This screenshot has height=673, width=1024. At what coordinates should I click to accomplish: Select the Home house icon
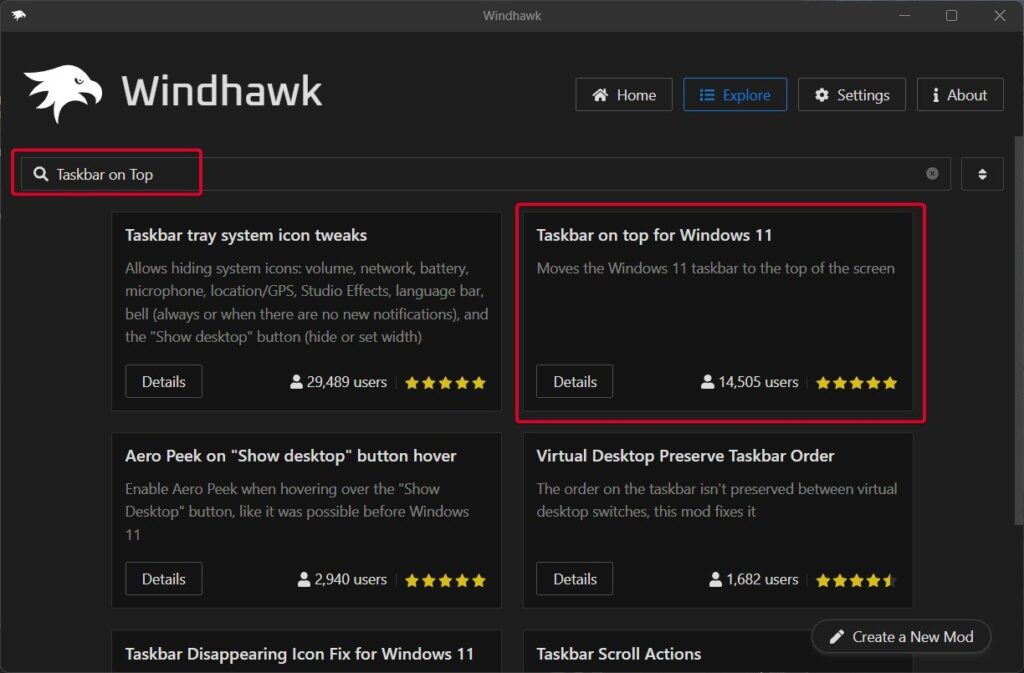tap(599, 94)
